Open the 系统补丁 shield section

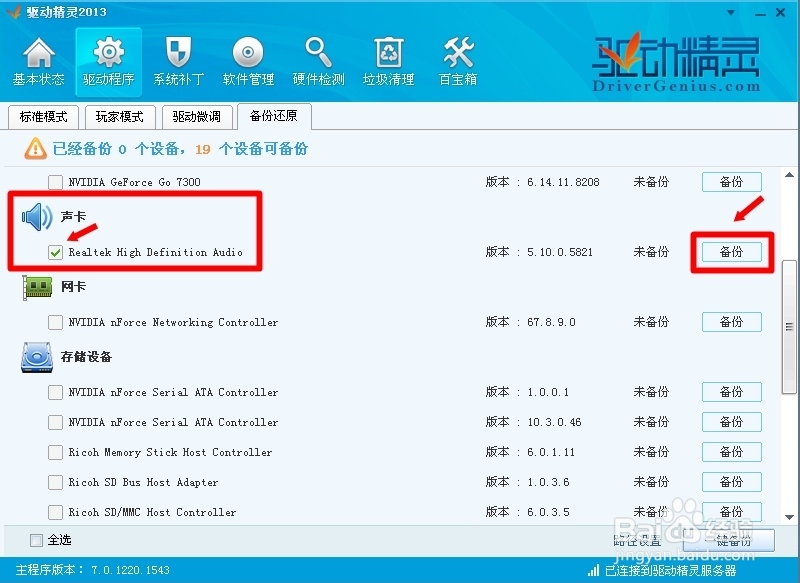click(179, 63)
